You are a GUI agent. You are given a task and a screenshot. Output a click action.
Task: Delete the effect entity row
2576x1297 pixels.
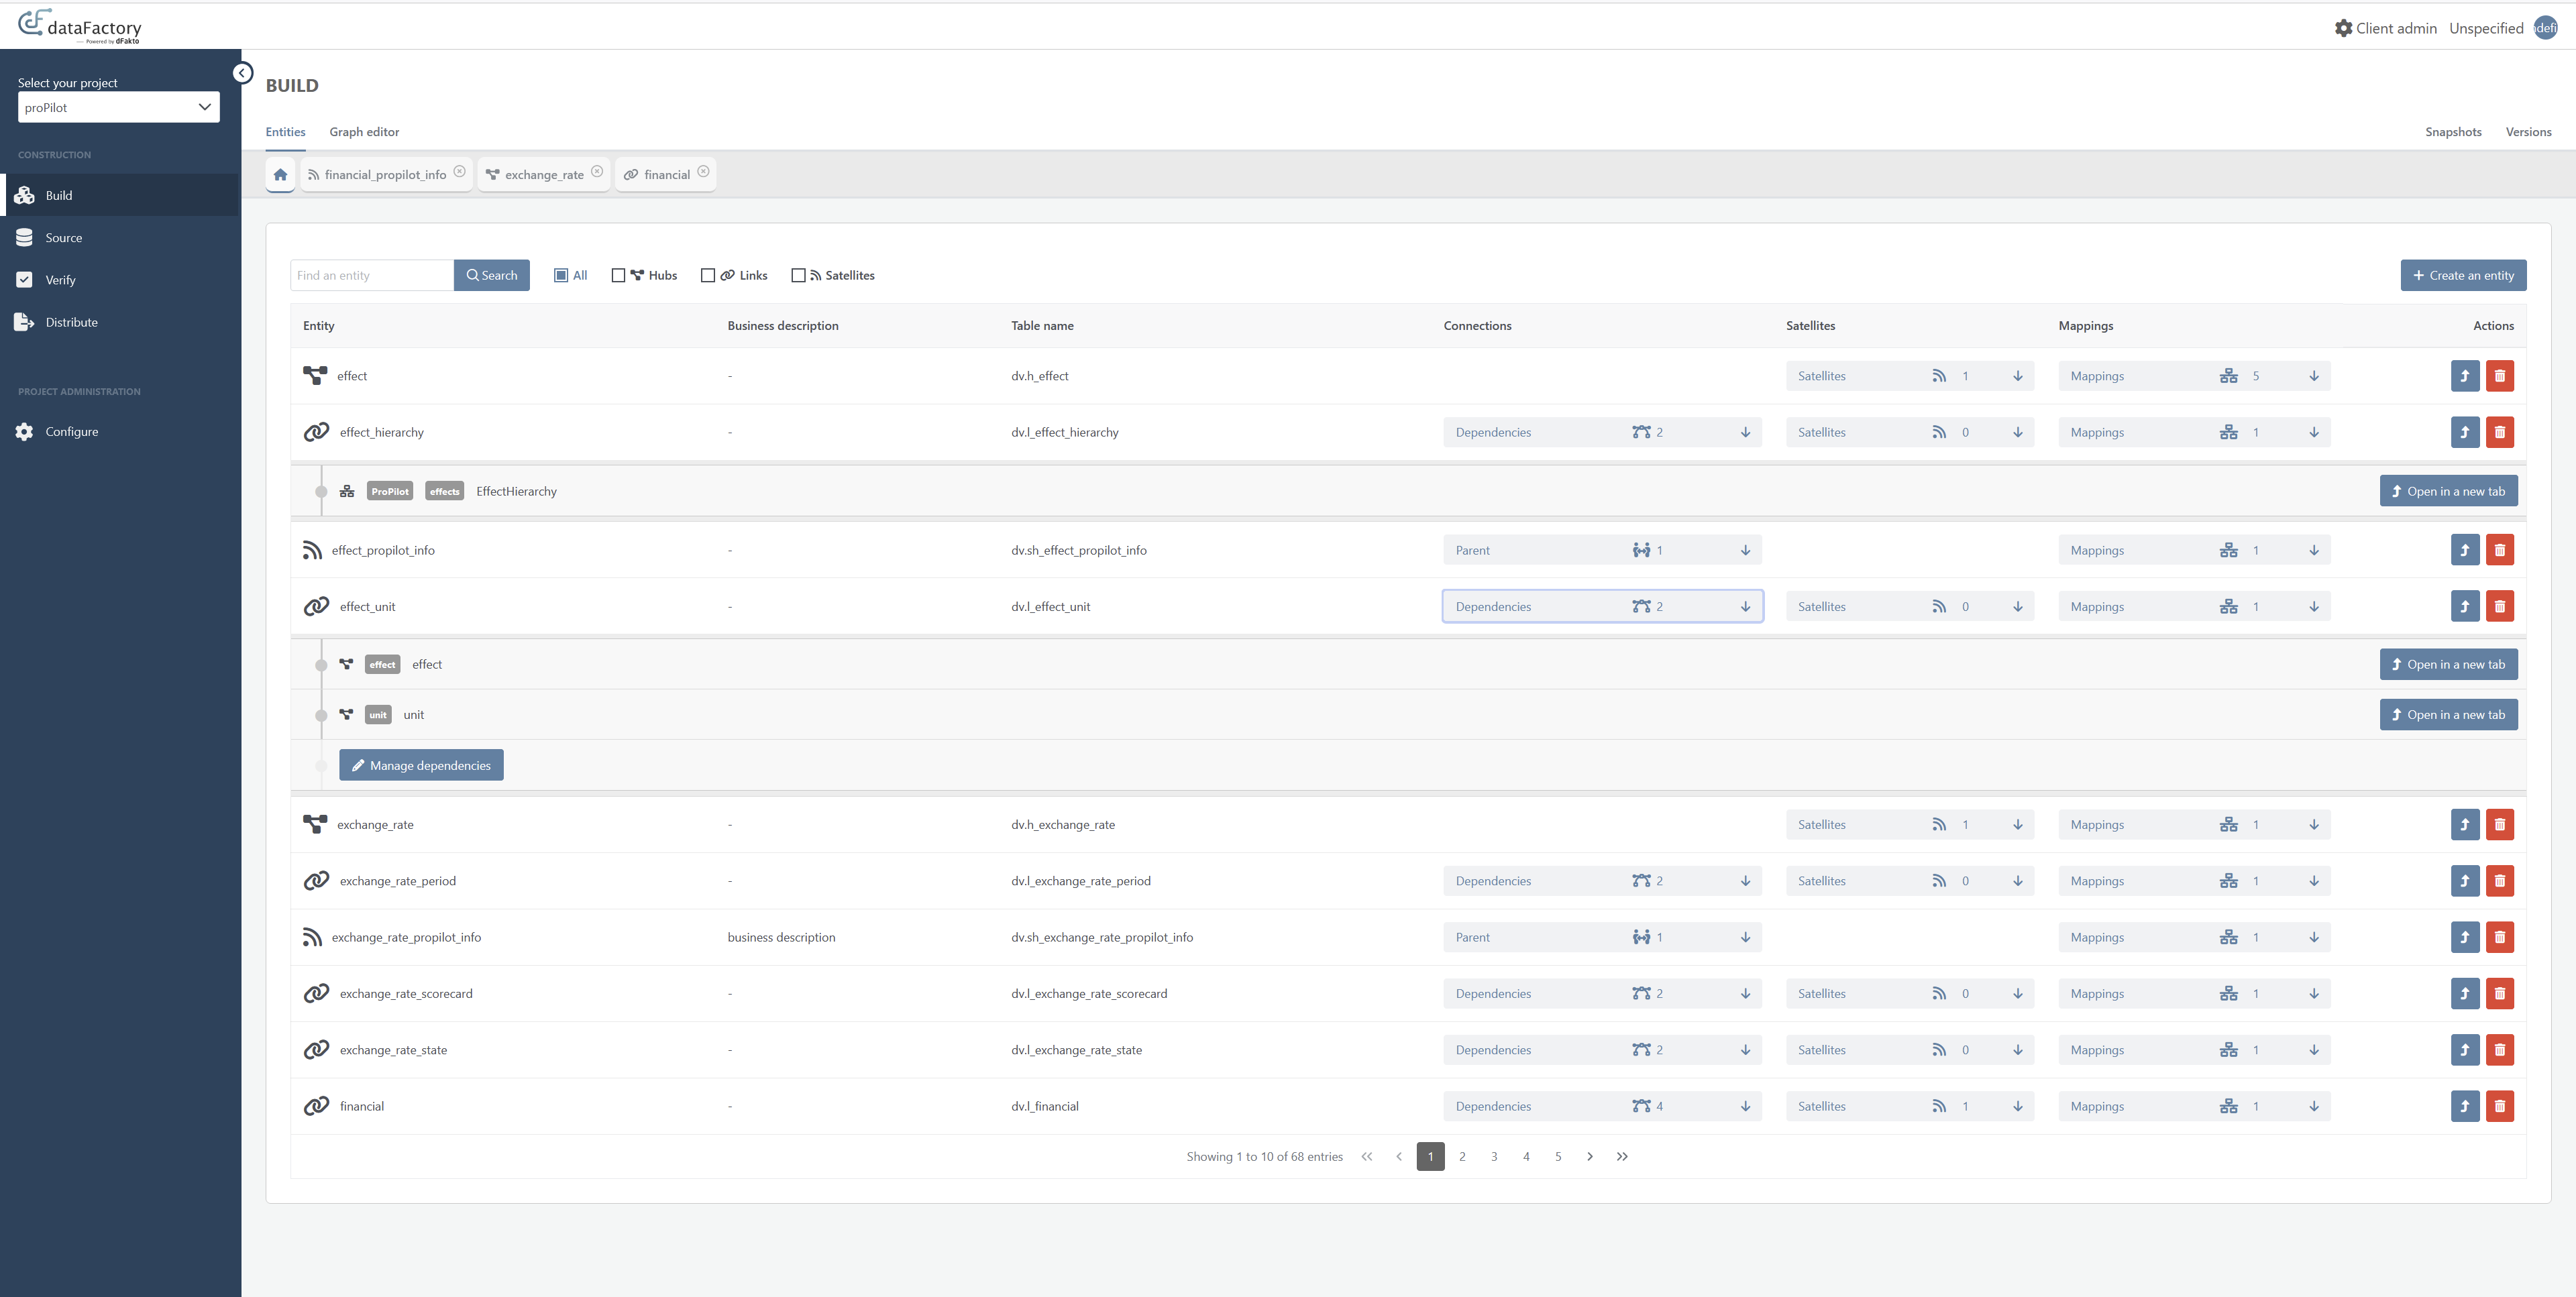point(2499,376)
